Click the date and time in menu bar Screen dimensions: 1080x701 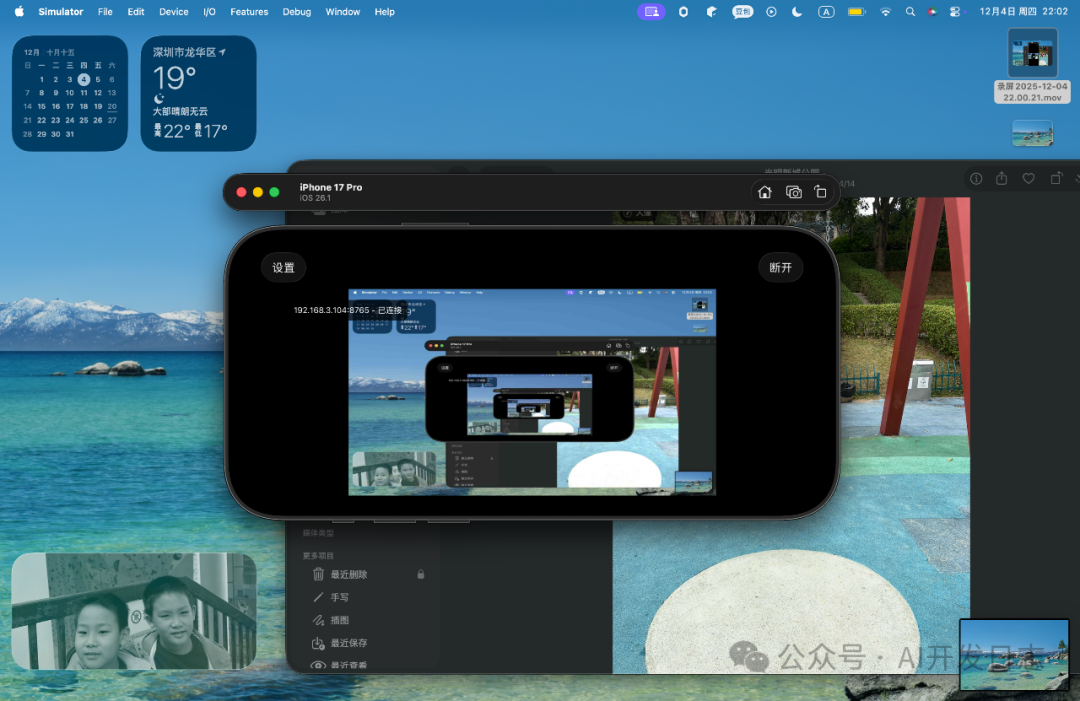[x=1024, y=12]
